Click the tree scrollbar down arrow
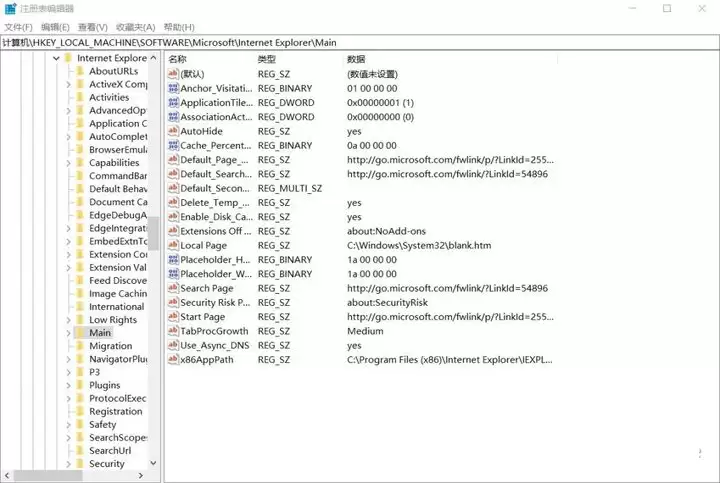 [153, 463]
